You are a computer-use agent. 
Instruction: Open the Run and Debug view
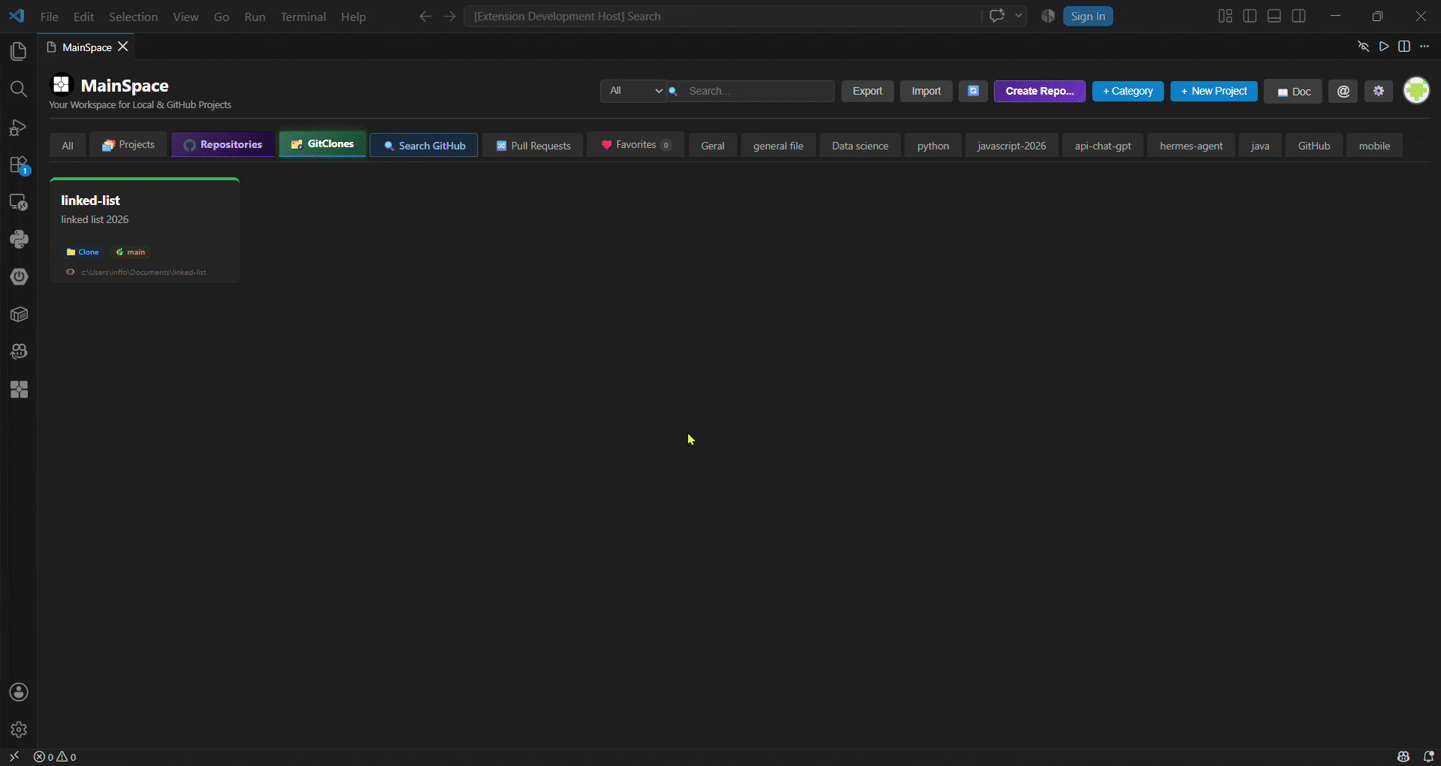point(18,127)
